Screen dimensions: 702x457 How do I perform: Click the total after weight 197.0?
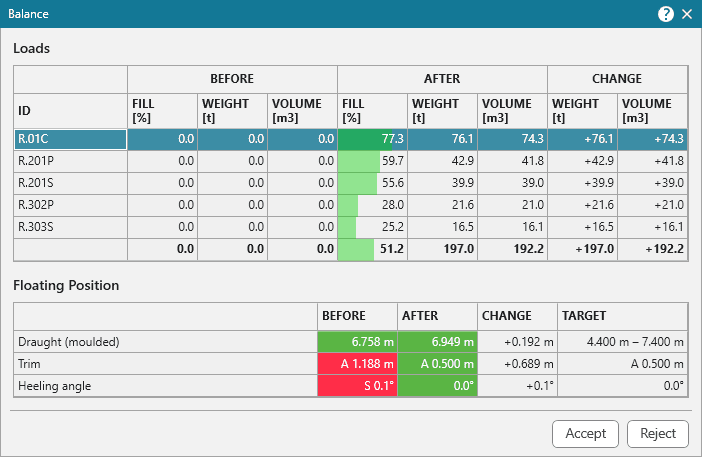442,249
